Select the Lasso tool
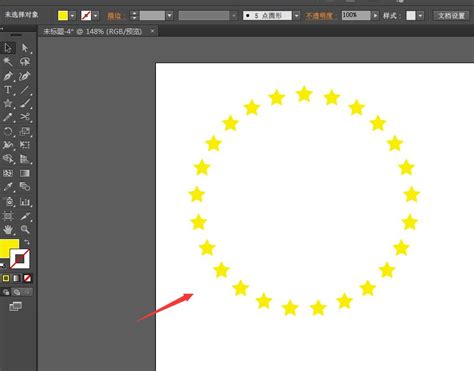This screenshot has width=474, height=371. tap(25, 62)
